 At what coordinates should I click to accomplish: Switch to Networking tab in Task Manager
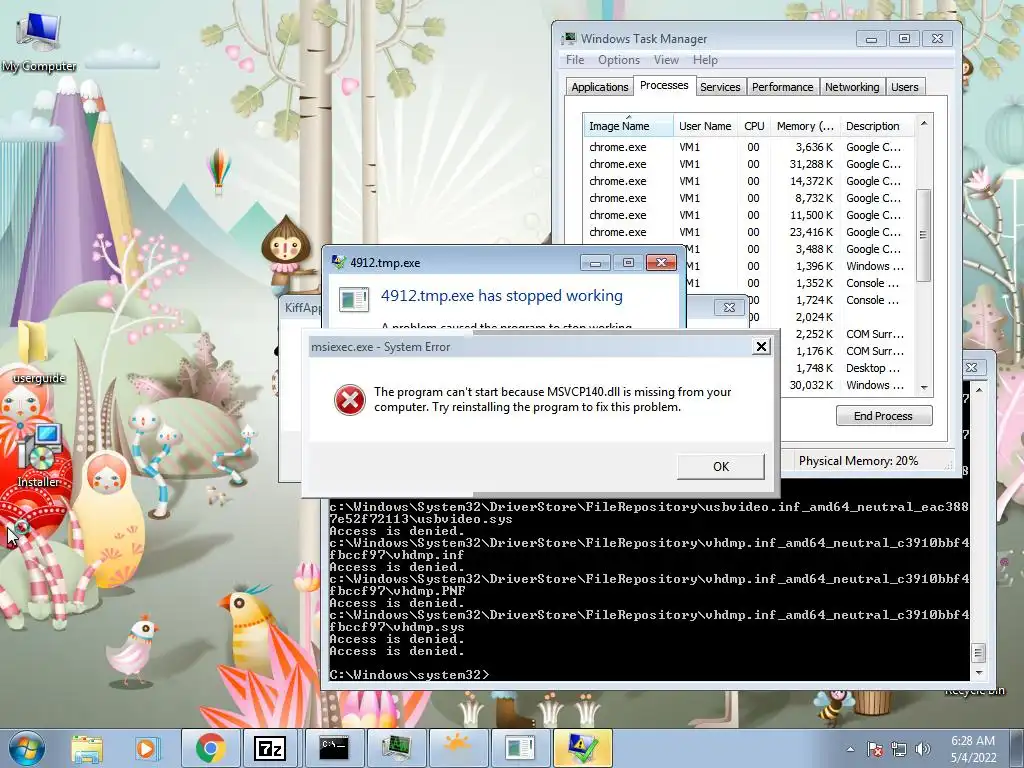[852, 87]
